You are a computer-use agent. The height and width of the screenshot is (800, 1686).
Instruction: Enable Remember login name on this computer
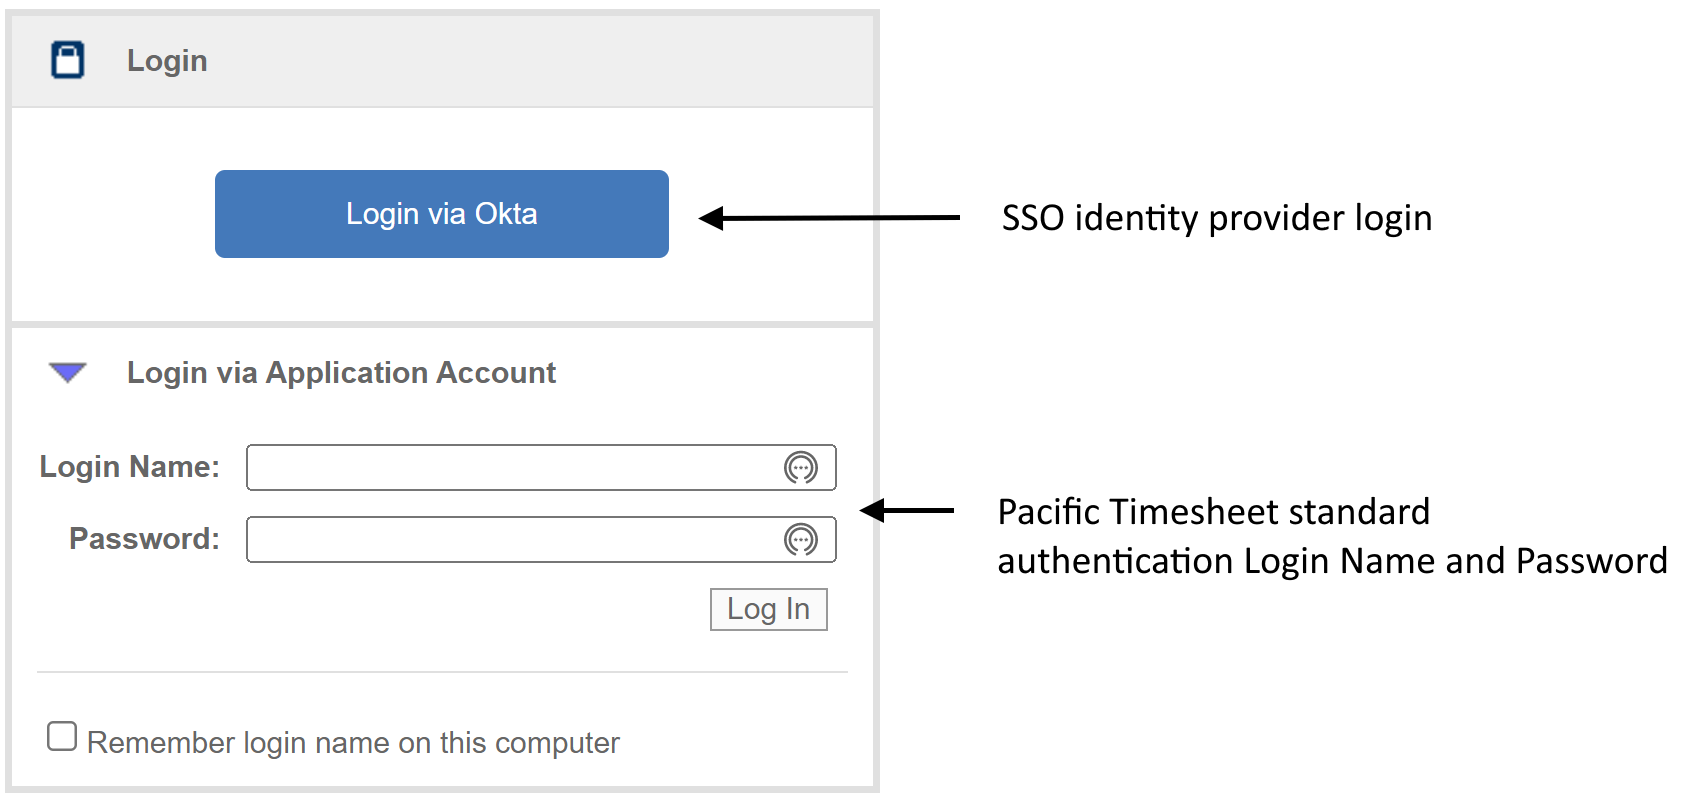coord(61,735)
